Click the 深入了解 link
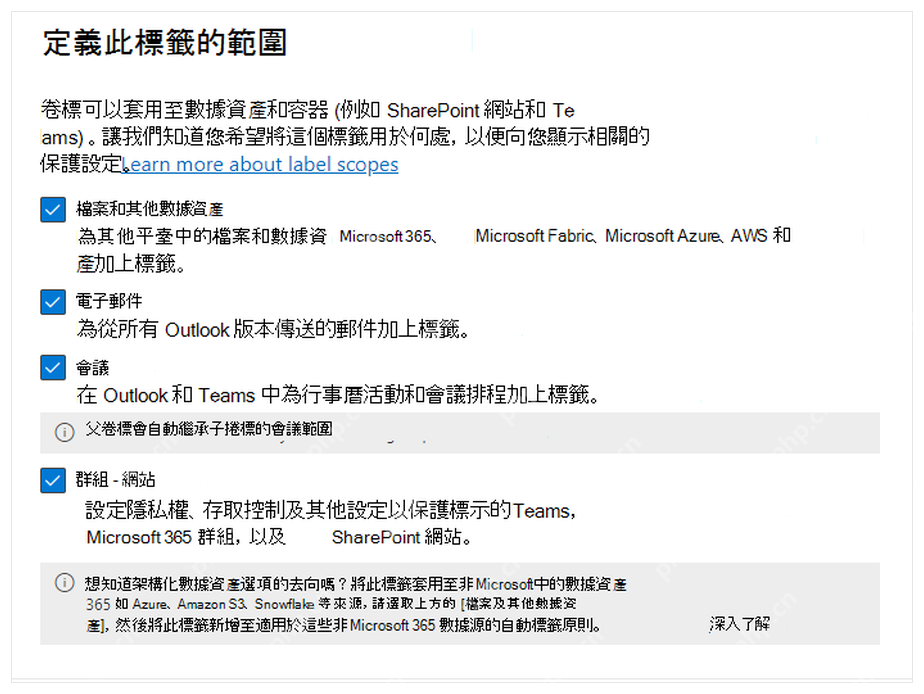 point(740,624)
